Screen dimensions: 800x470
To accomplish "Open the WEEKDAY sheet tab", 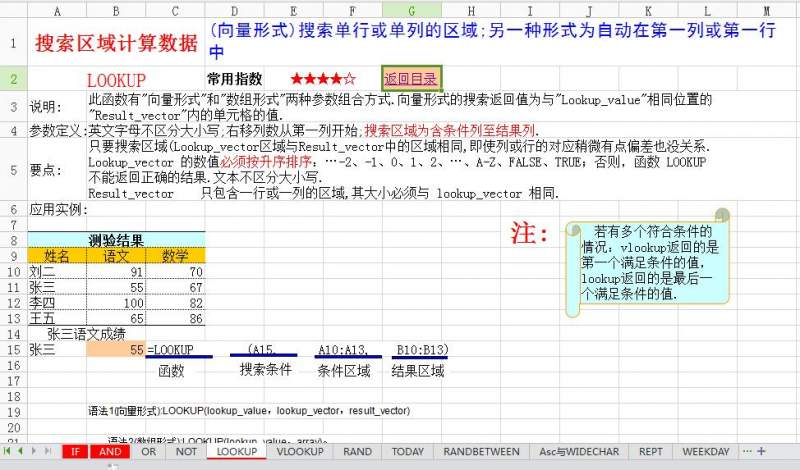I will click(706, 452).
